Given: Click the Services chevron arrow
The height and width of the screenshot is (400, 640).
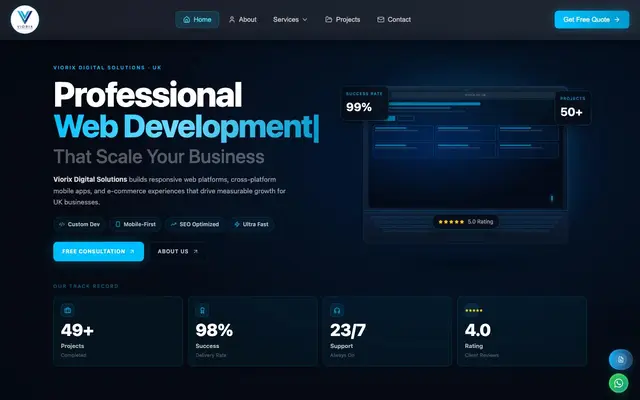Looking at the screenshot, I should (305, 20).
